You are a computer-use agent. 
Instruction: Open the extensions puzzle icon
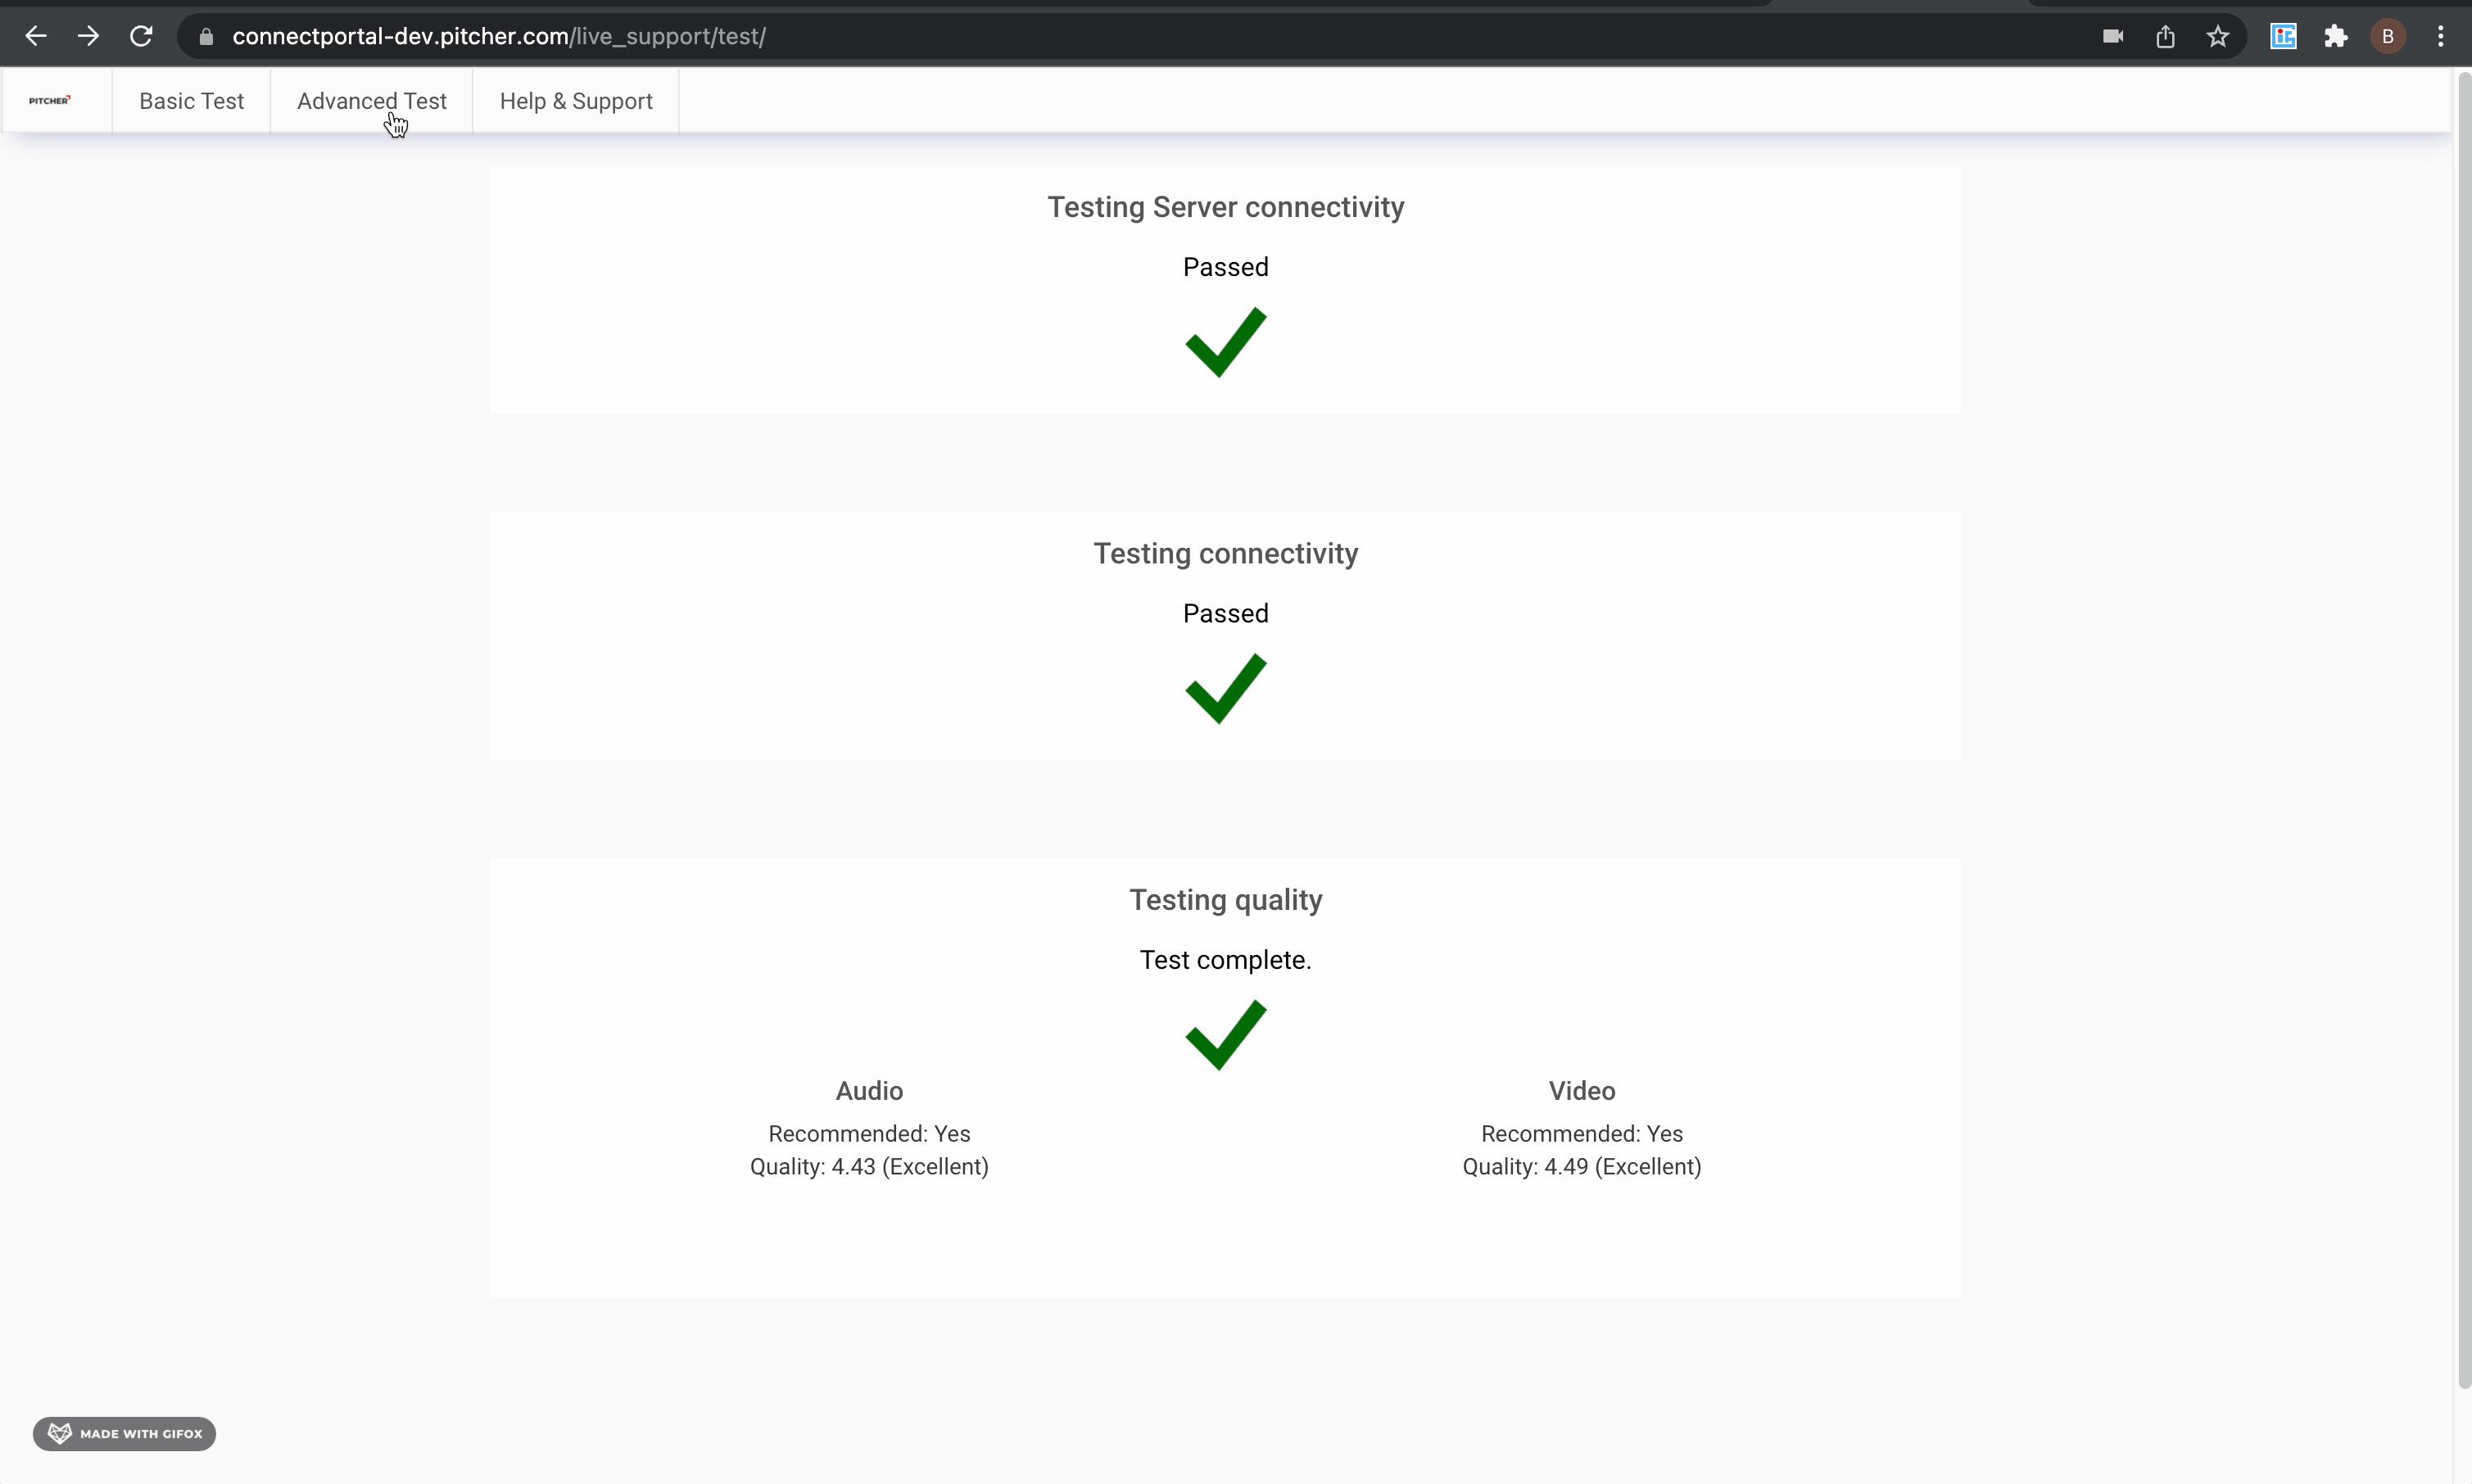(2335, 37)
